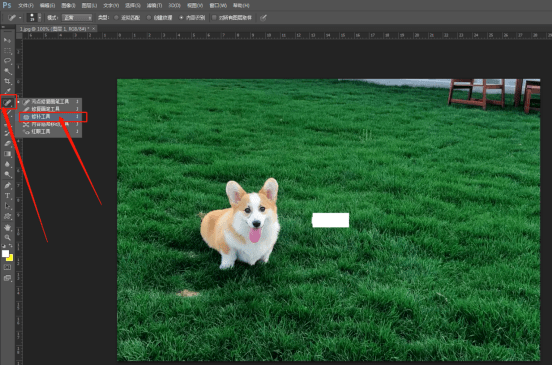Select the Lasso tool
Screen dimensions: 553x365
[7, 61]
